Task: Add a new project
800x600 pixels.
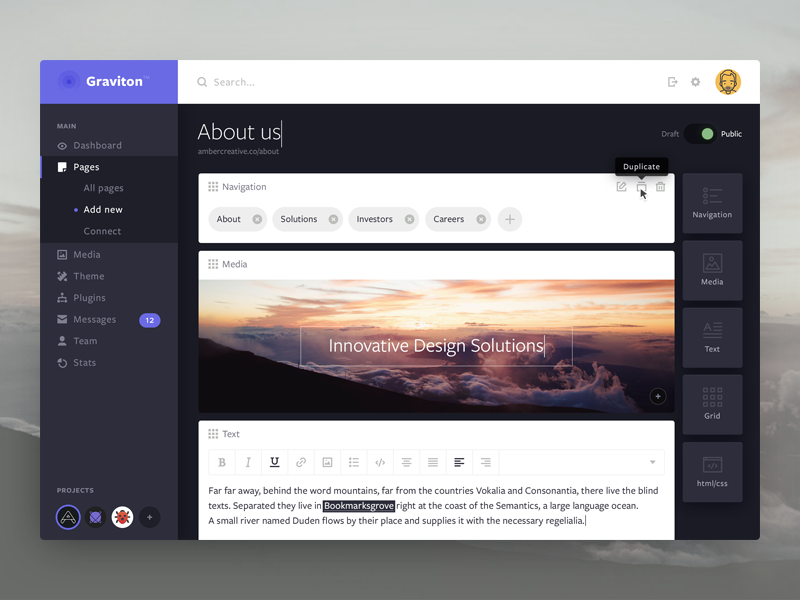Action: 149,517
